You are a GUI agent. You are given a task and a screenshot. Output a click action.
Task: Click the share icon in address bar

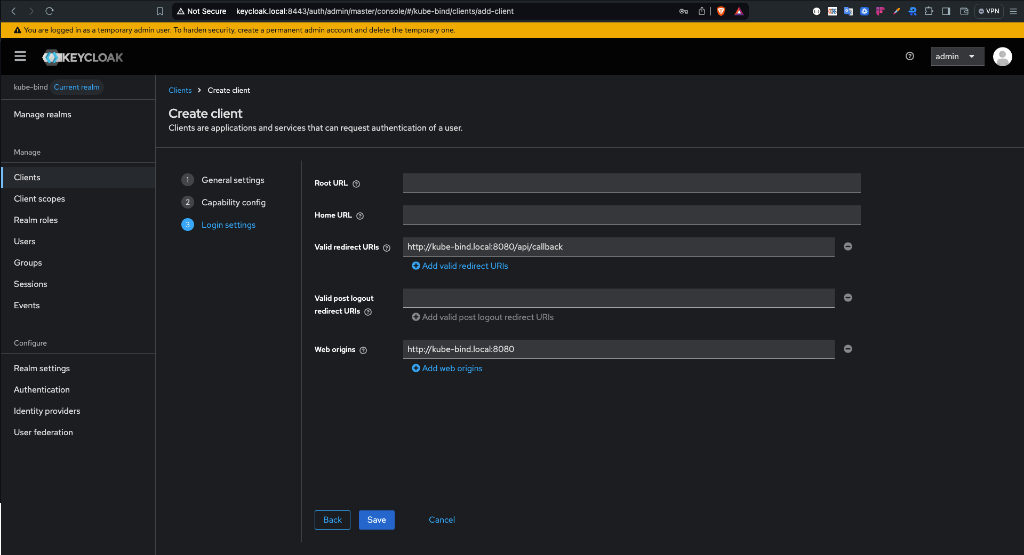click(701, 11)
